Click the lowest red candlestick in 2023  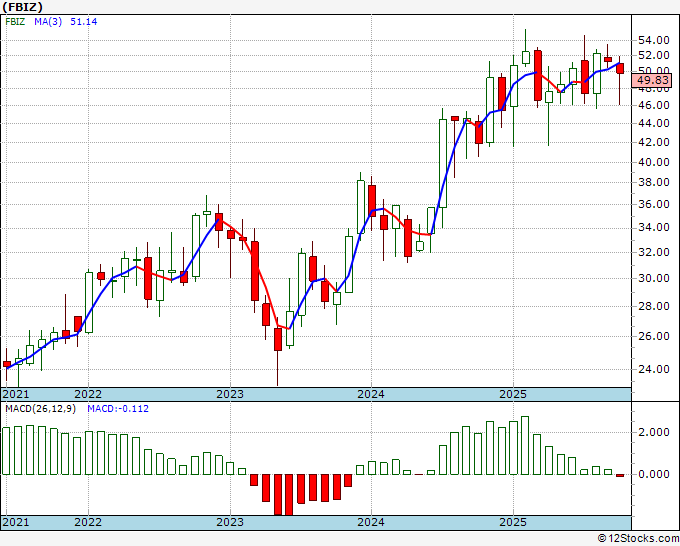pyautogui.click(x=278, y=339)
